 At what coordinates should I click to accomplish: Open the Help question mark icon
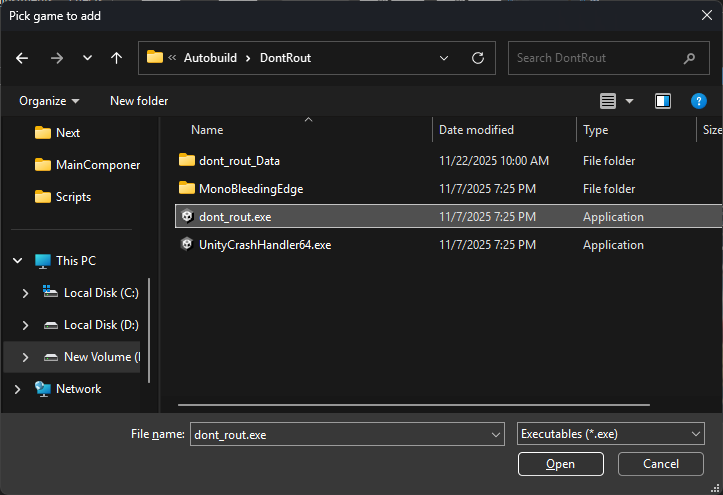(x=699, y=101)
